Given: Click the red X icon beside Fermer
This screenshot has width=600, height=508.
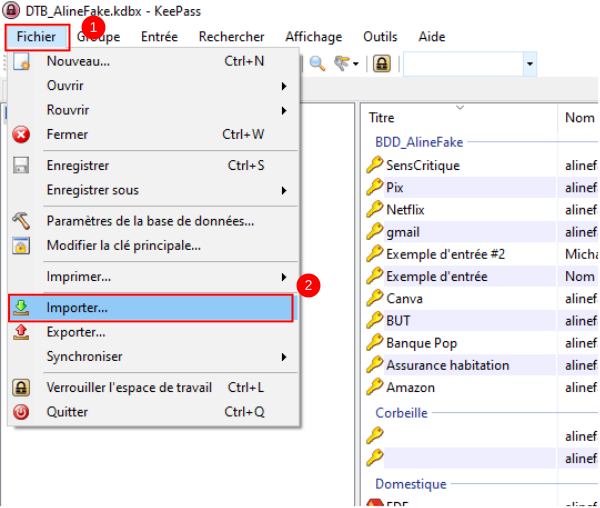Looking at the screenshot, I should point(21,135).
